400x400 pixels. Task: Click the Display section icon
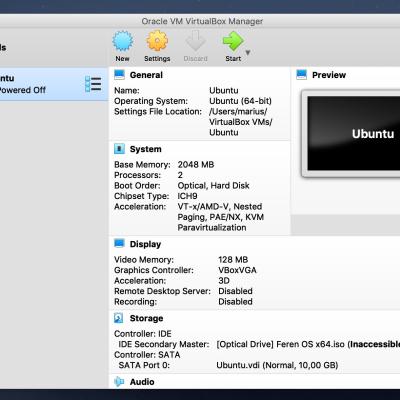119,244
